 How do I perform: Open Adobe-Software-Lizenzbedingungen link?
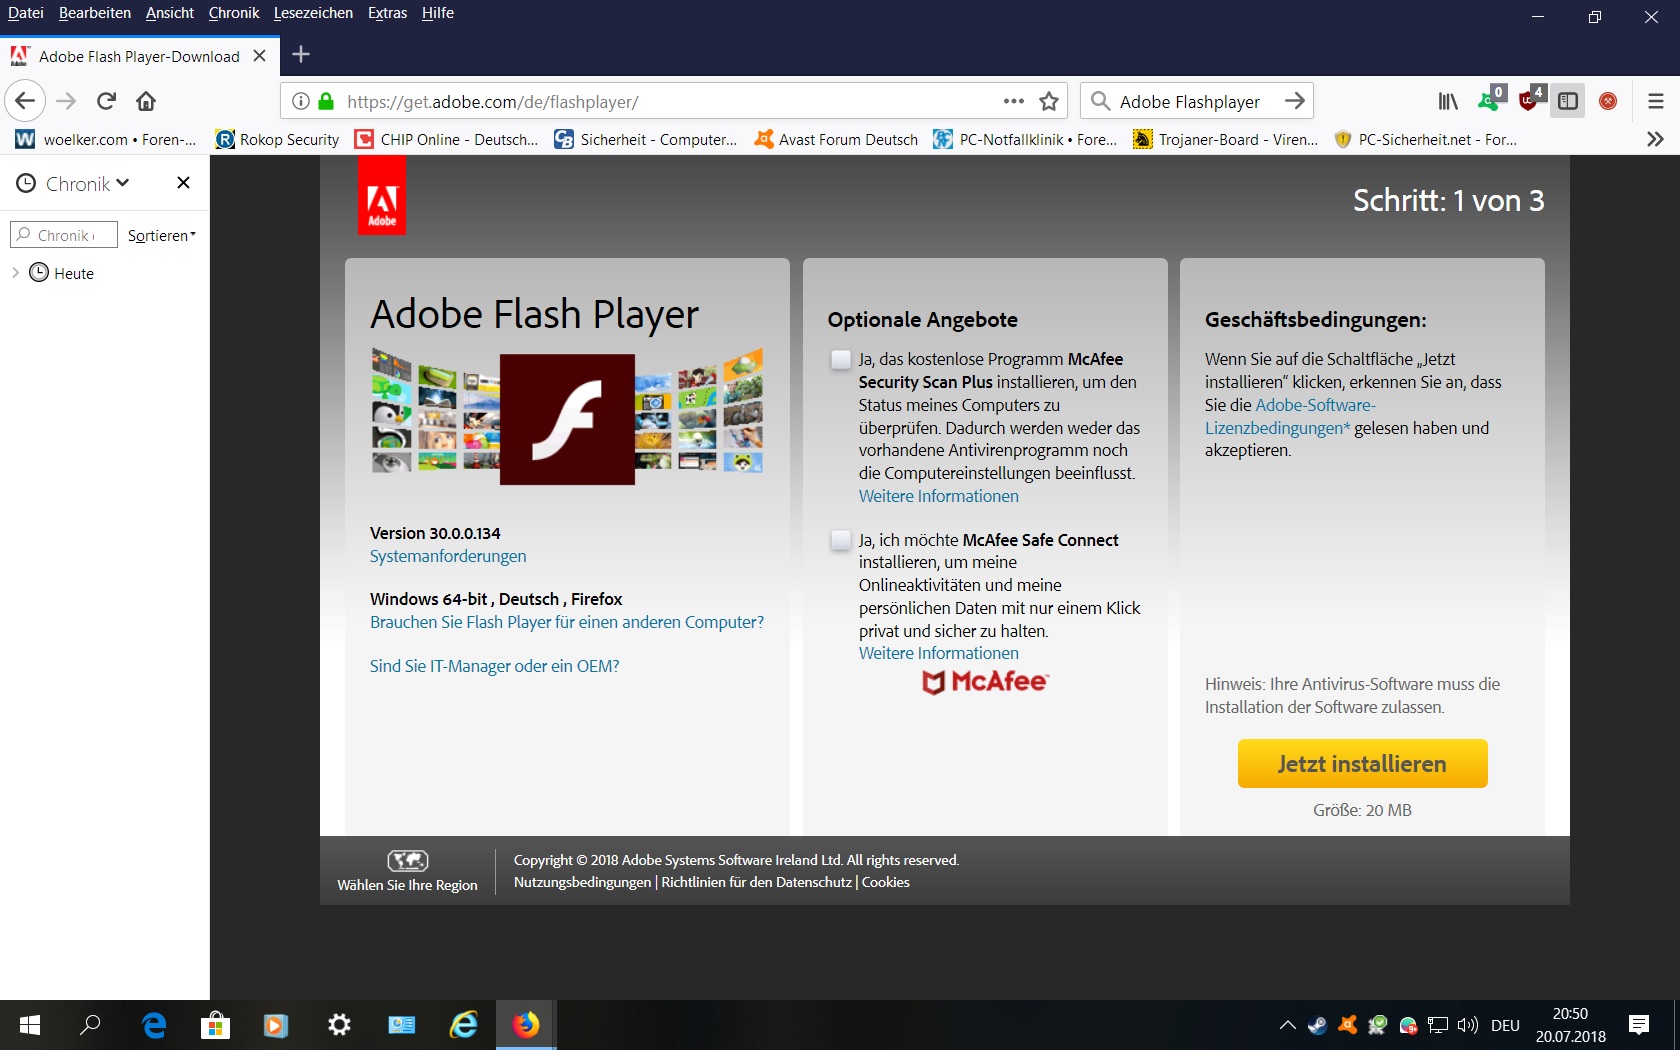point(1290,416)
